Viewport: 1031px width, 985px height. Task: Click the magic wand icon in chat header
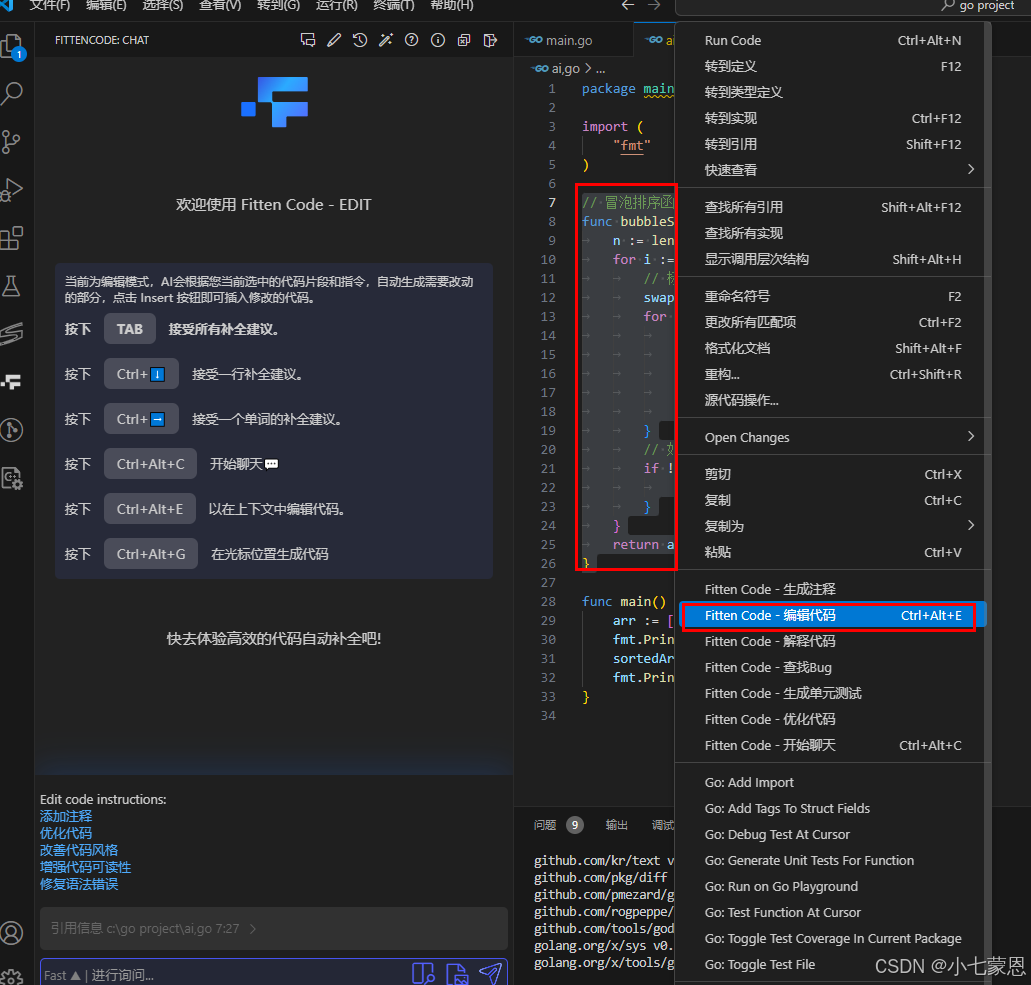385,41
